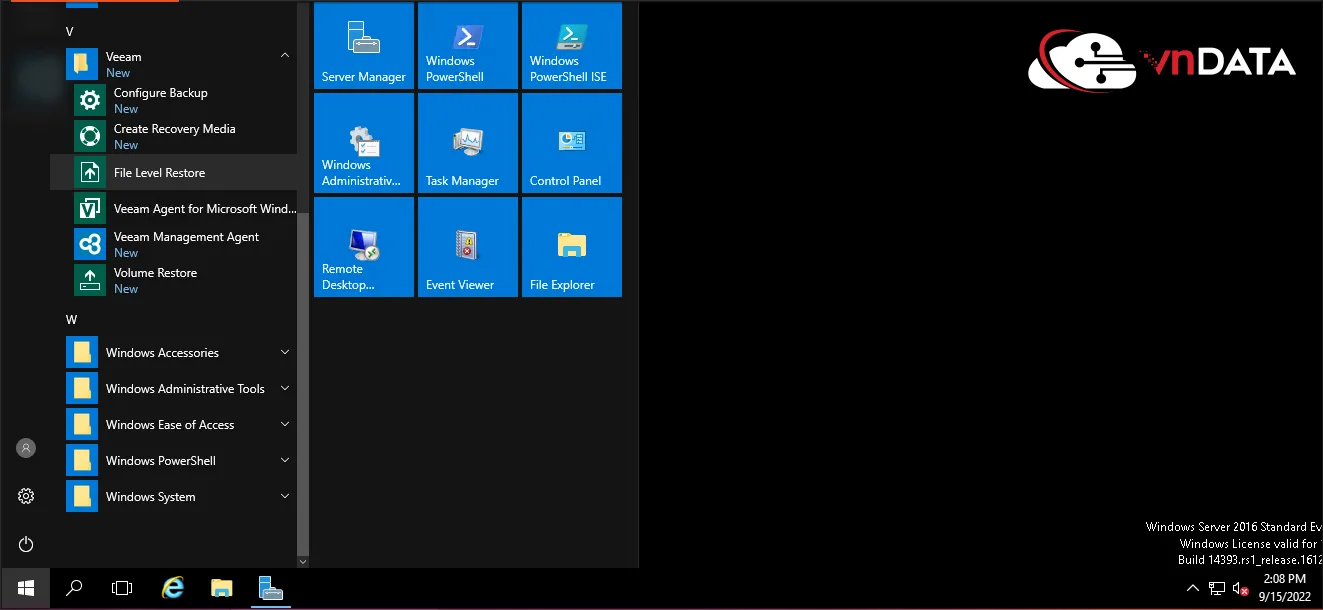
Task: Open Configure Backup from Veeam folder
Action: [175, 100]
